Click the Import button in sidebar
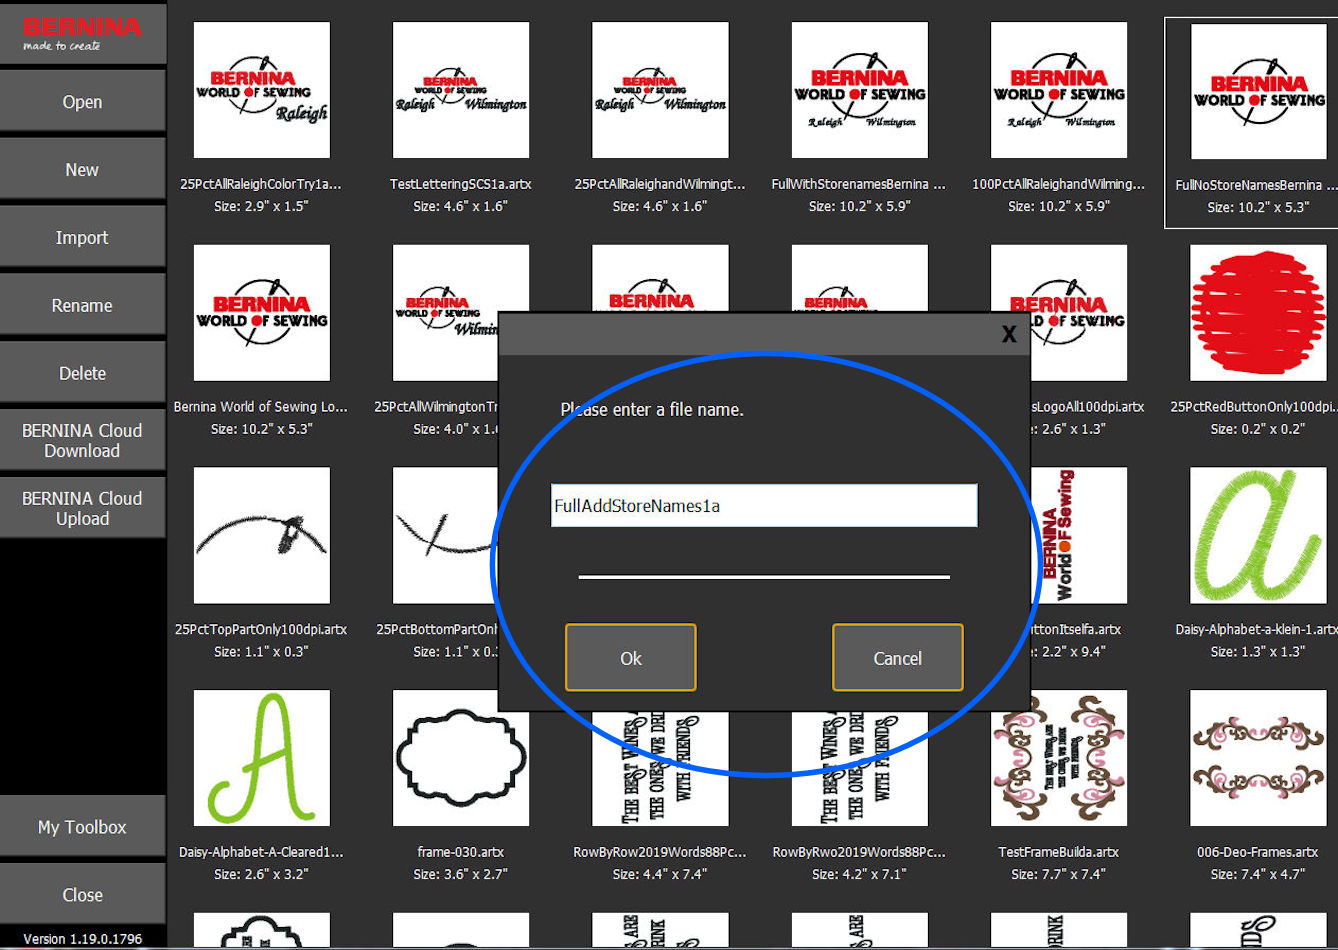This screenshot has height=950, width=1338. pyautogui.click(x=82, y=237)
